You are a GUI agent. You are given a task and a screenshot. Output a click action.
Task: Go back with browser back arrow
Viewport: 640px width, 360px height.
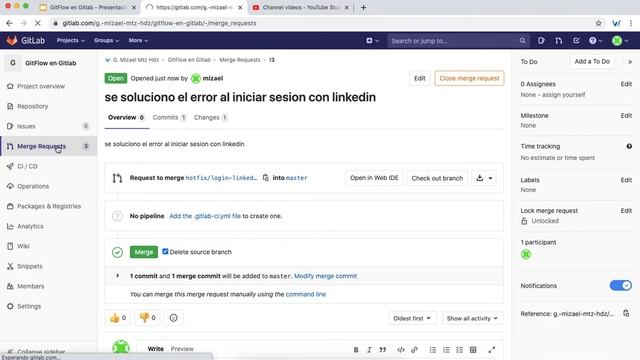coord(9,23)
